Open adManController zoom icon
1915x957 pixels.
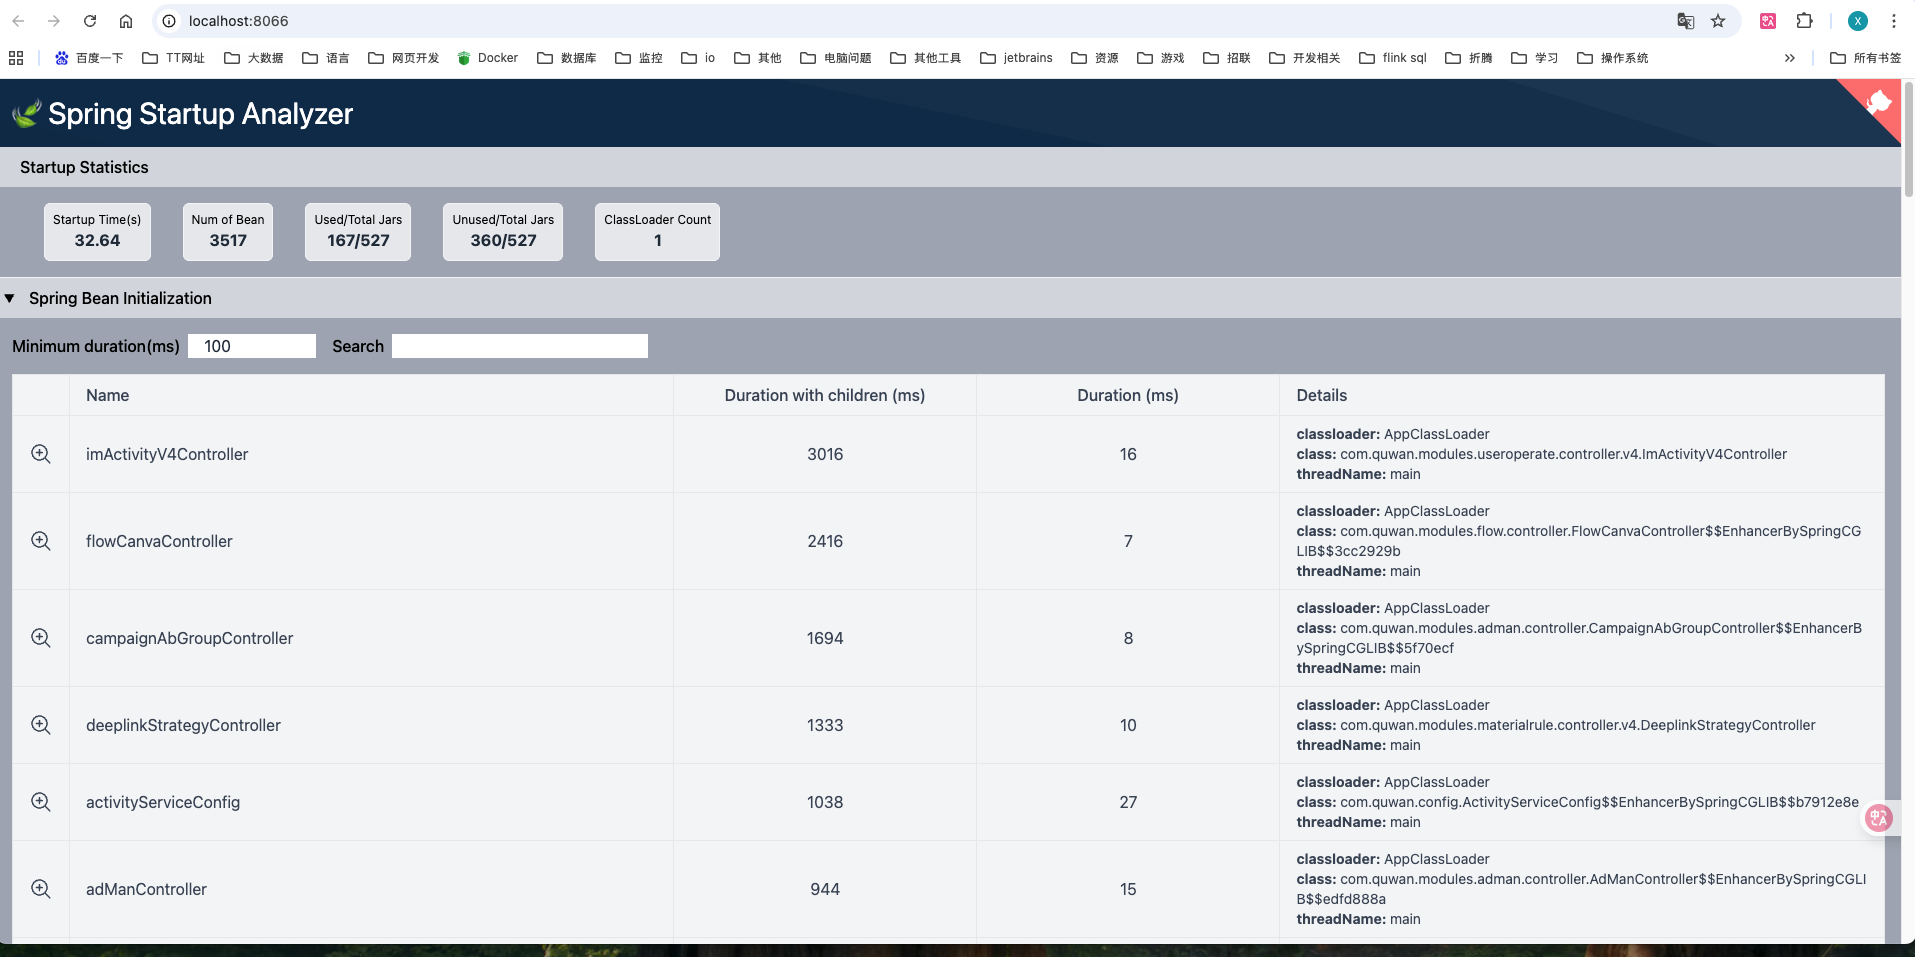41,889
